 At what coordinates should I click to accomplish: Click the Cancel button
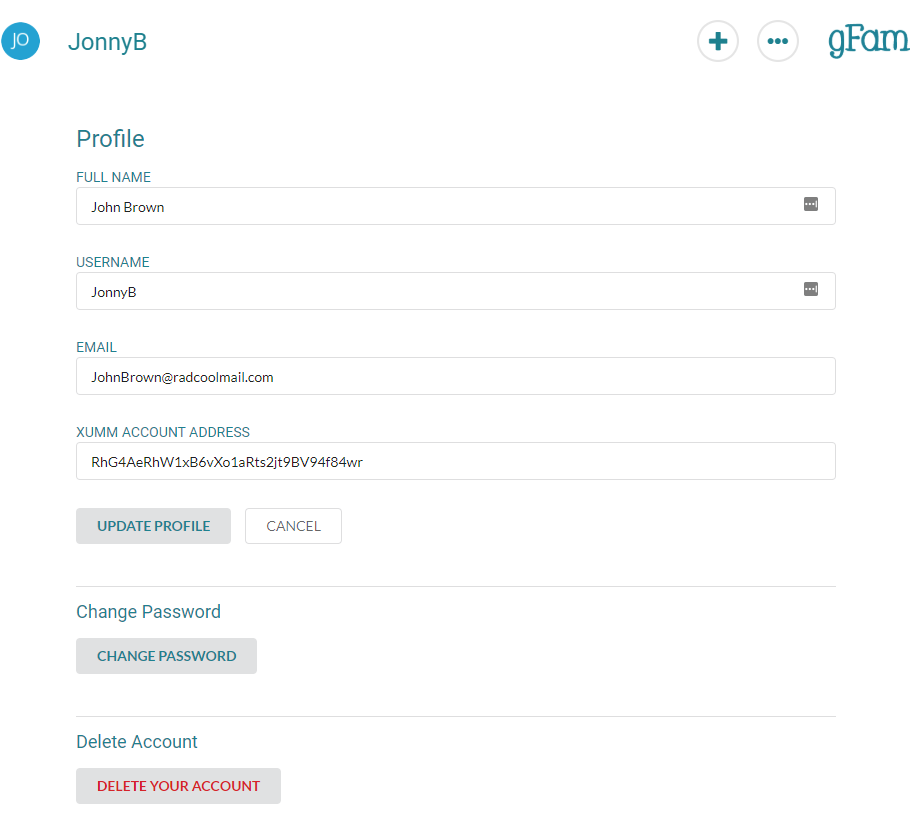coord(293,526)
